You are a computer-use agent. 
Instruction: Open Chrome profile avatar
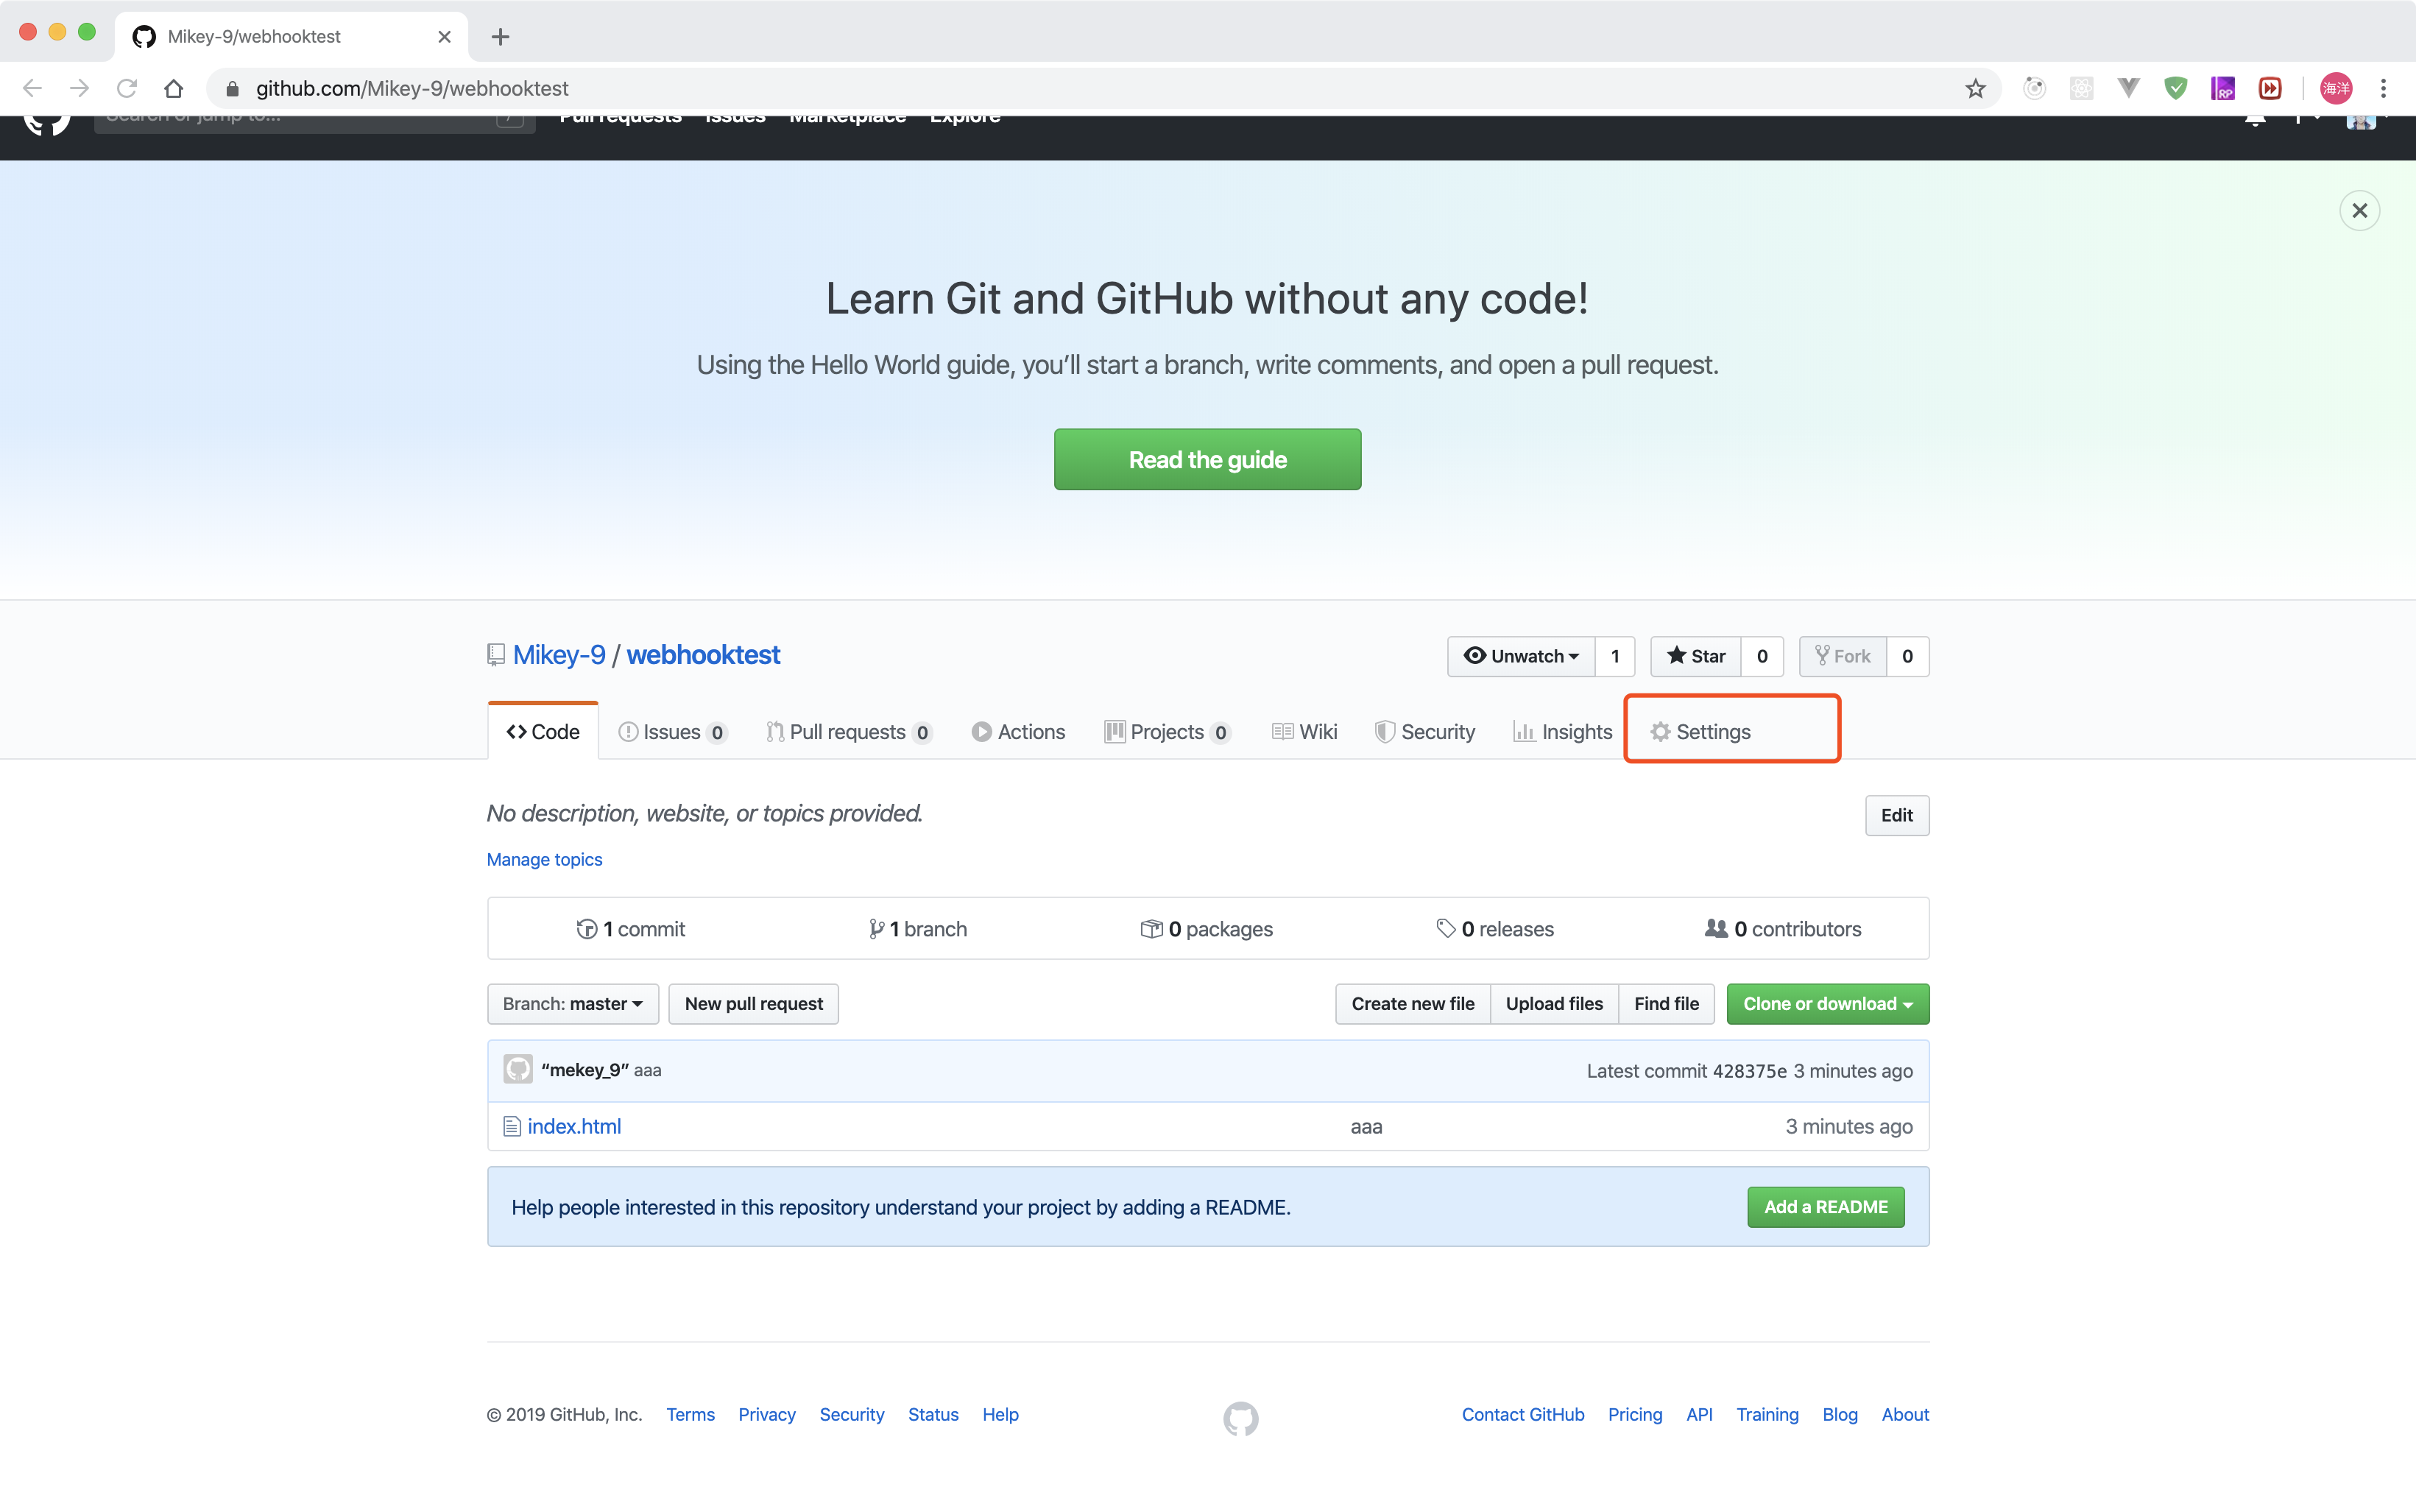pos(2336,88)
